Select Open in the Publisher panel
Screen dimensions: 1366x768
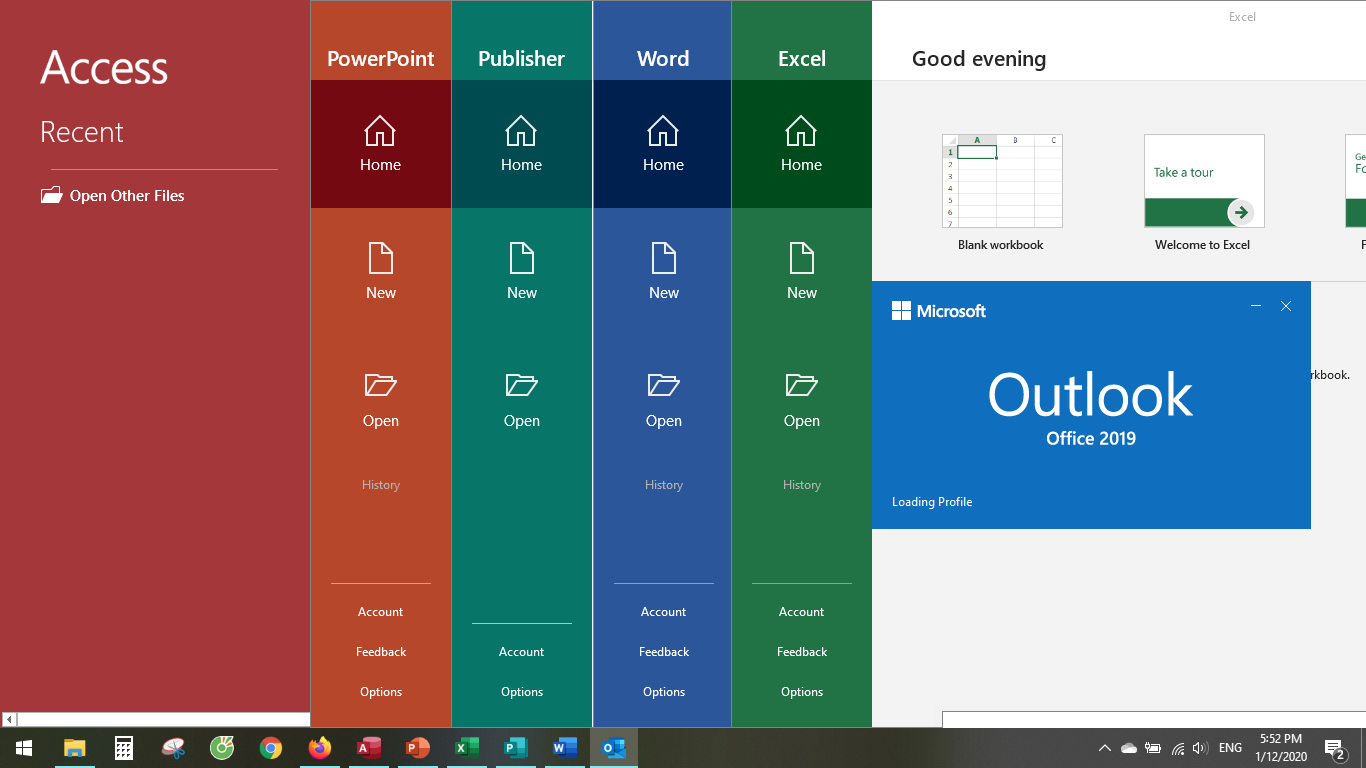coord(521,400)
